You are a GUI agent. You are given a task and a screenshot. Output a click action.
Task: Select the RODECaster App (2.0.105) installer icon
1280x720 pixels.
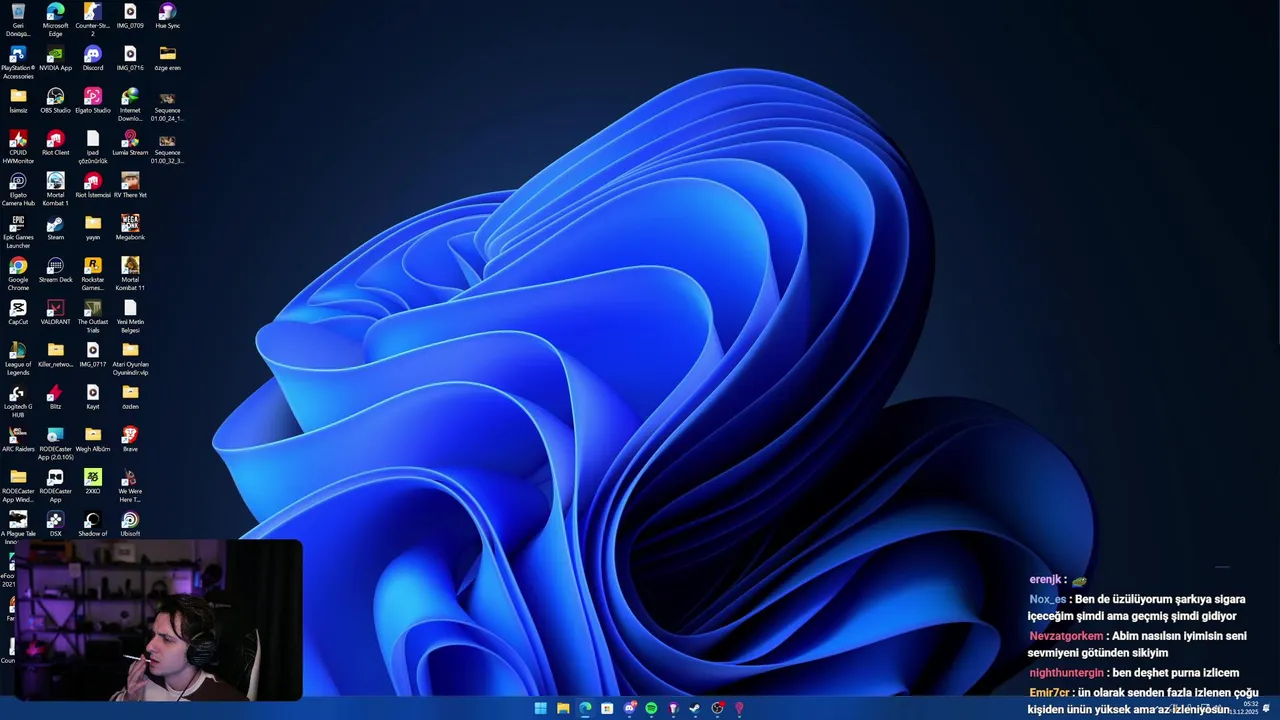55,443
